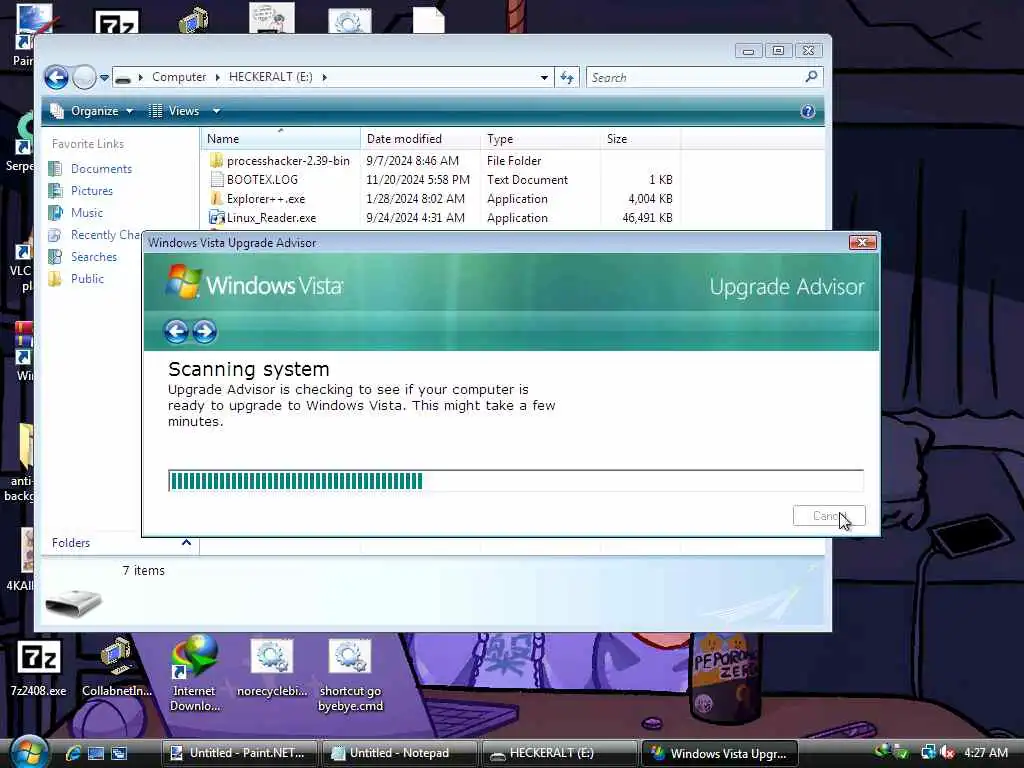Open Searches favorite link
This screenshot has height=768, width=1024.
(x=83, y=257)
